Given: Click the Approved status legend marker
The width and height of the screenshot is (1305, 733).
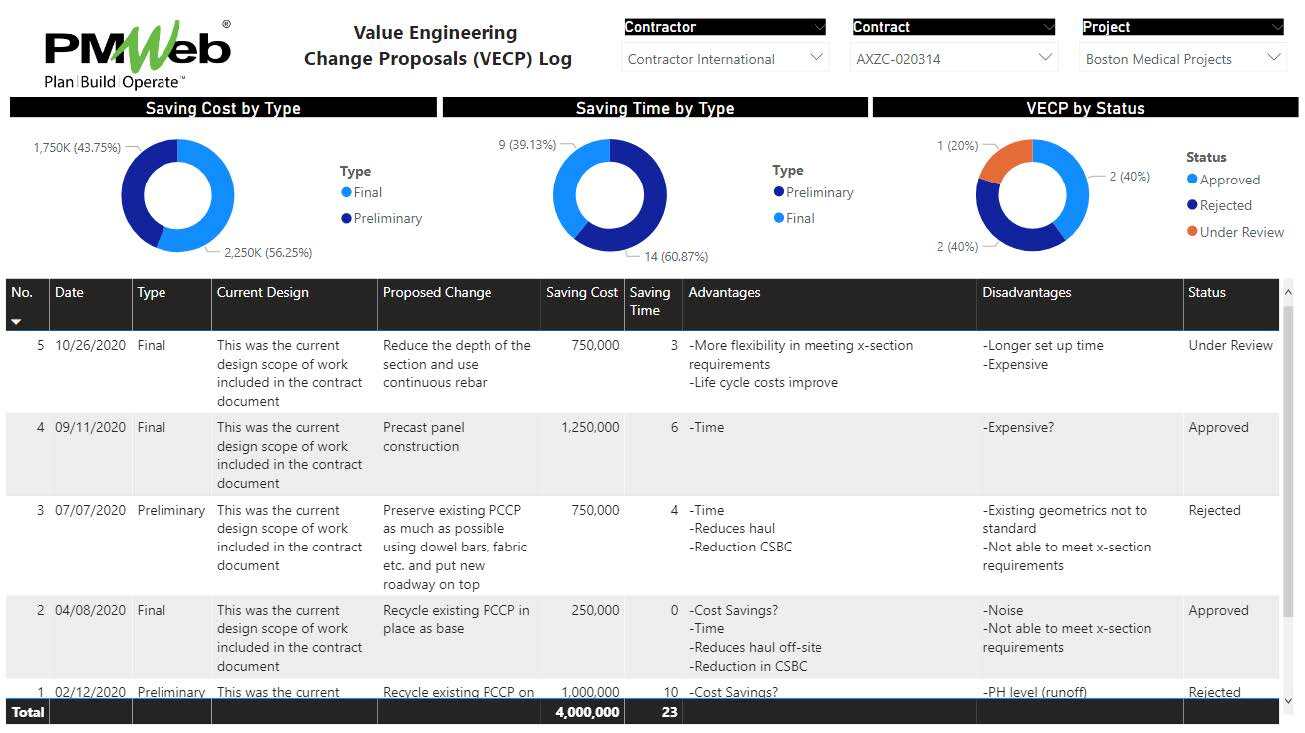Looking at the screenshot, I should 1192,180.
